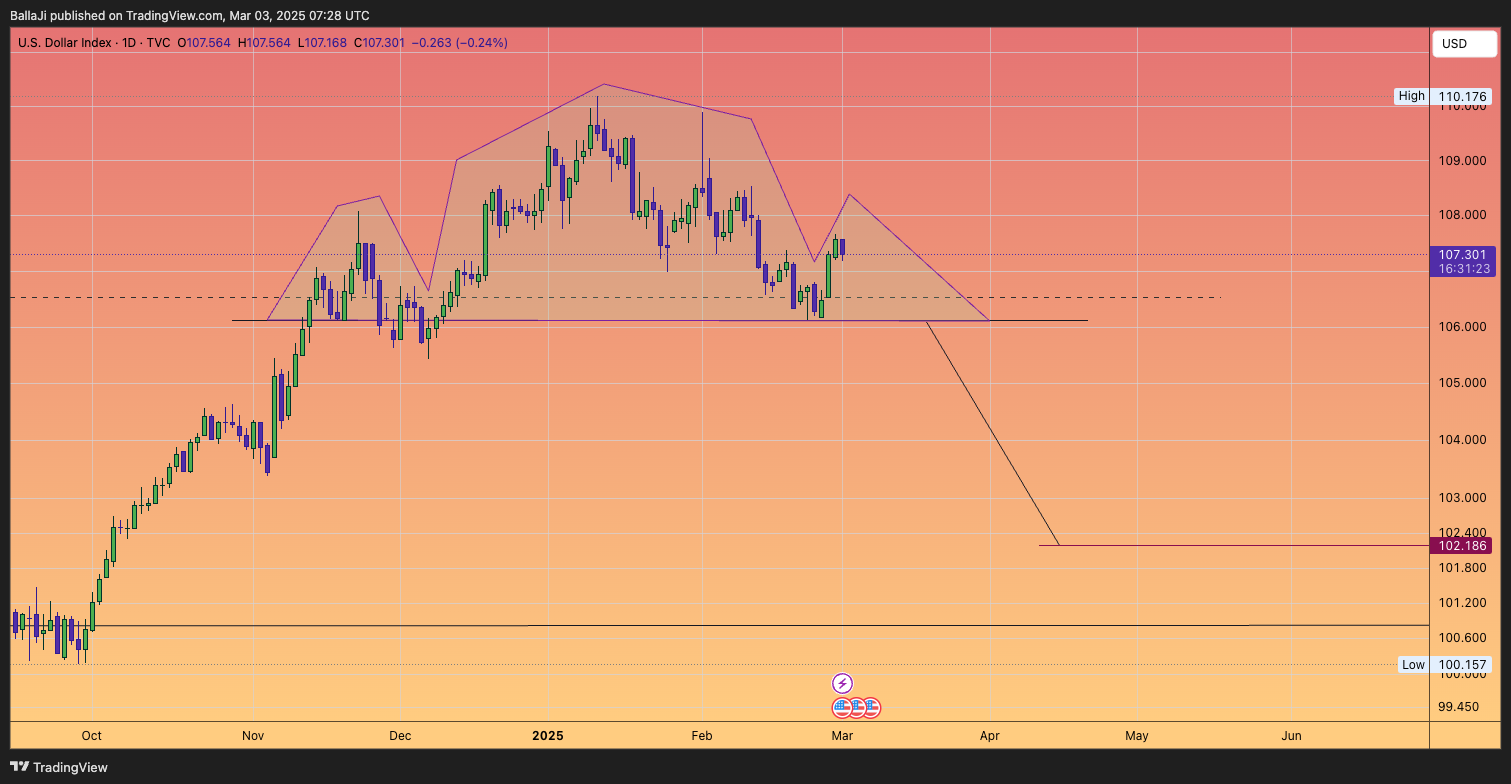
Task: Click the H107.564 high value
Action: pos(264,43)
